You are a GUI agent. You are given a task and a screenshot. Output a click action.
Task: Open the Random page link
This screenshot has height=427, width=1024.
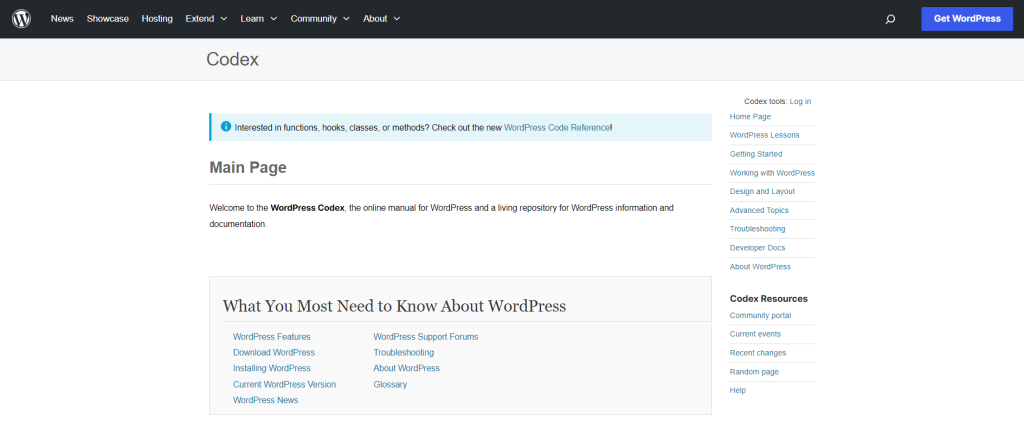(x=754, y=371)
